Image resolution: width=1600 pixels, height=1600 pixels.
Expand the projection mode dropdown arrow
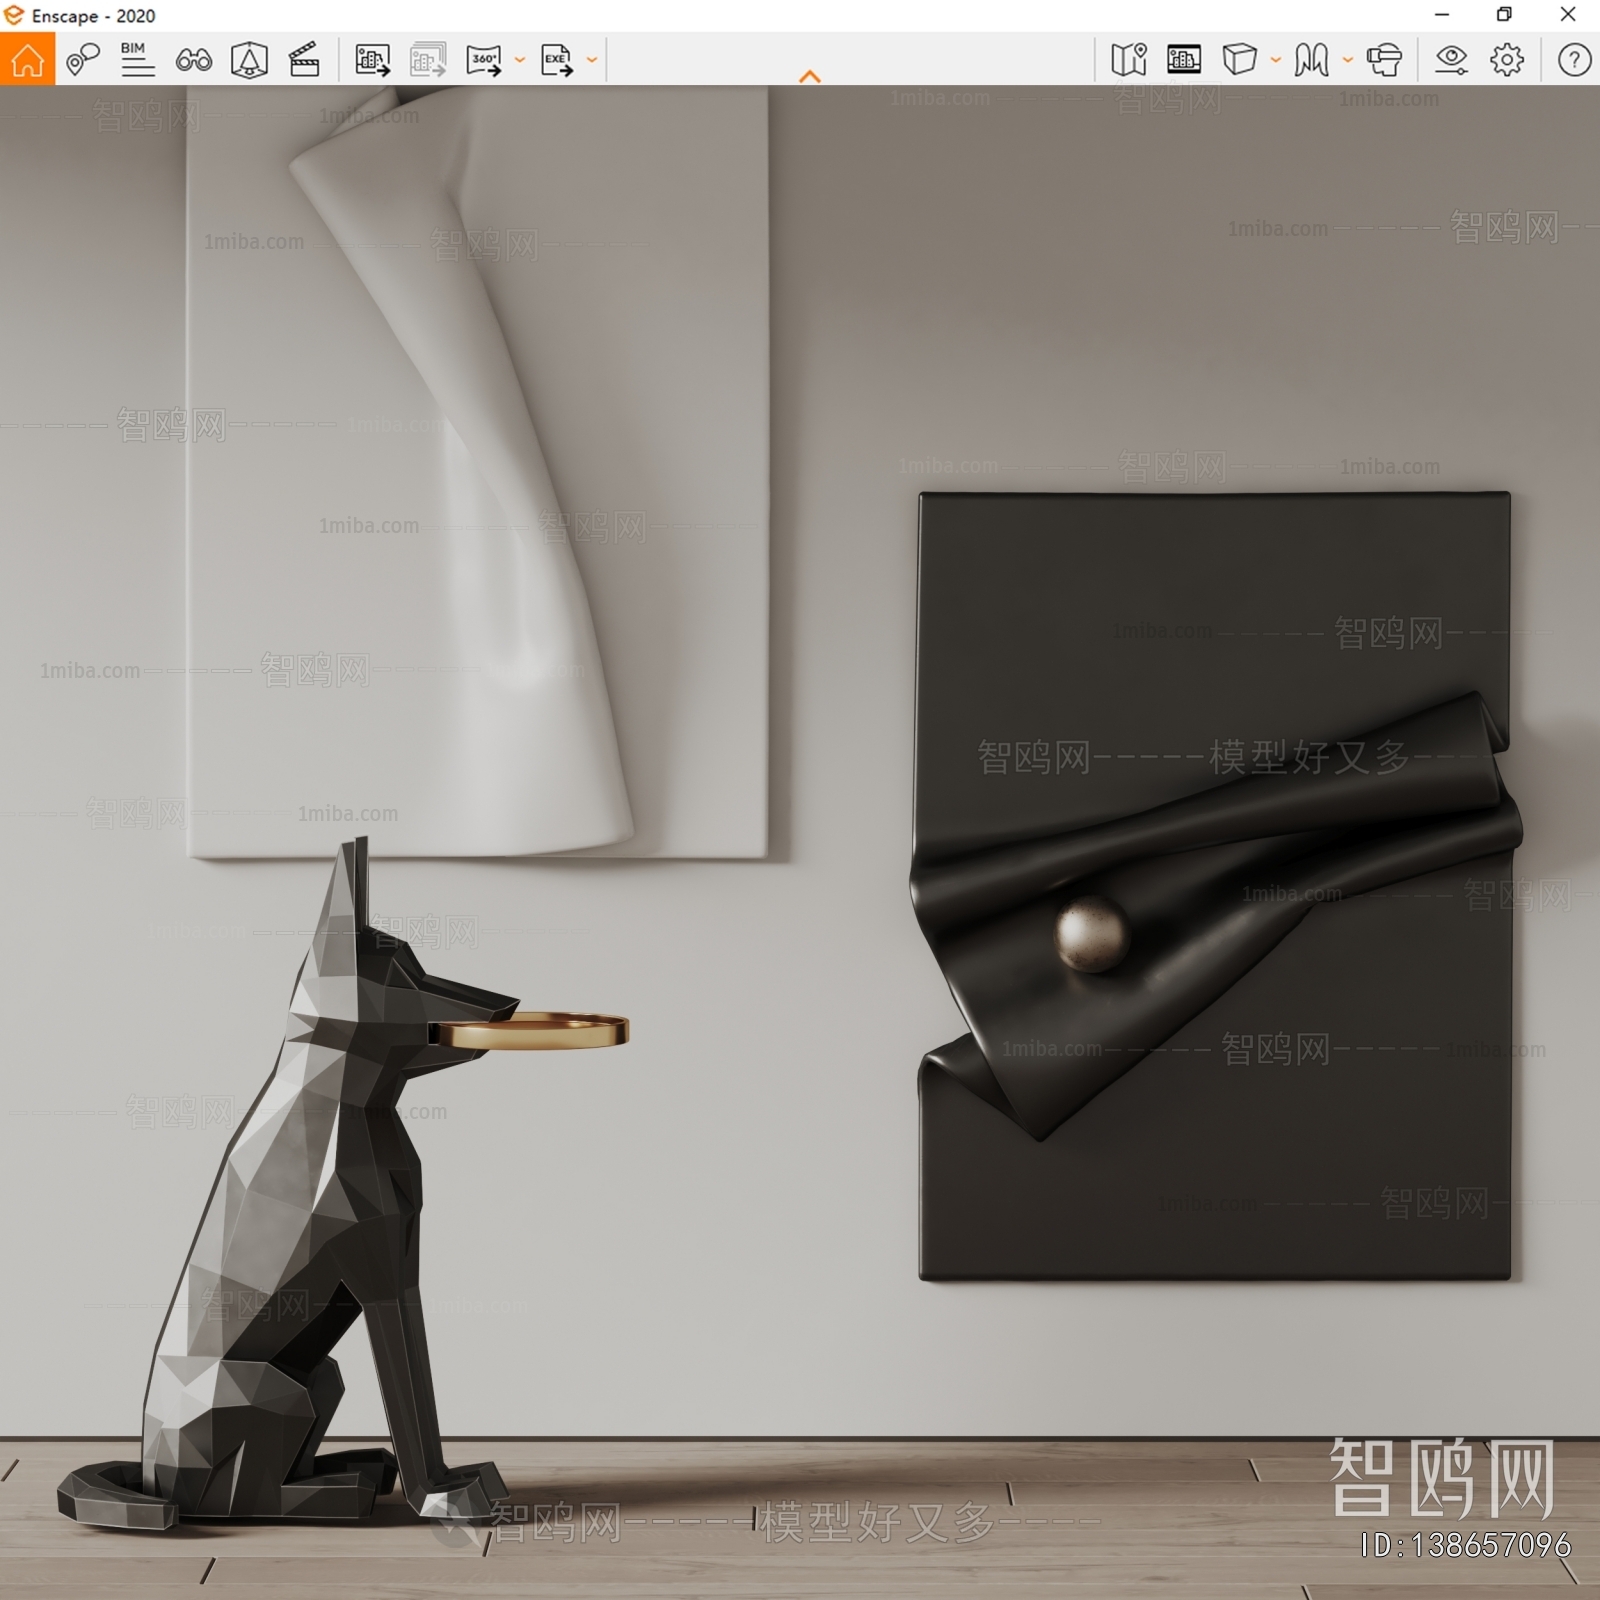pyautogui.click(x=1275, y=60)
